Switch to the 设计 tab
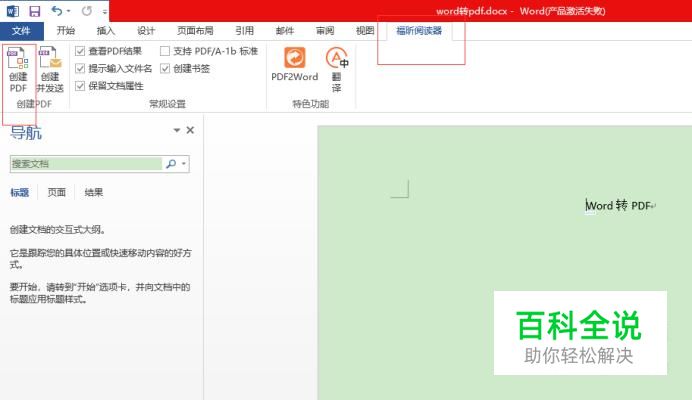This screenshot has height=400, width=692. [x=146, y=30]
